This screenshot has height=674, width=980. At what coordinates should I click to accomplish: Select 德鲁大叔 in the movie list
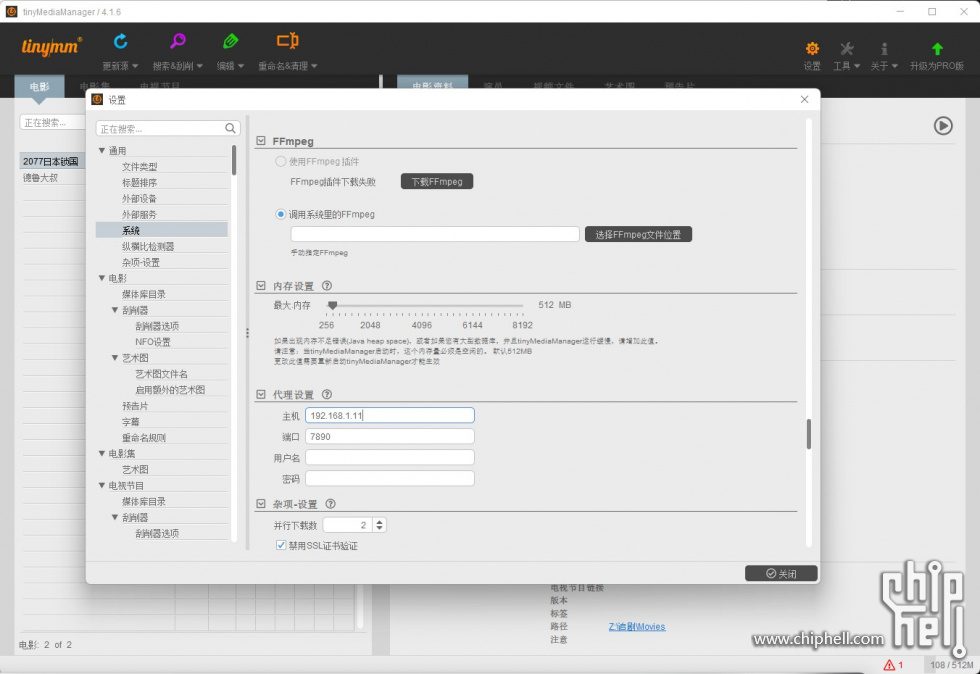click(x=41, y=178)
